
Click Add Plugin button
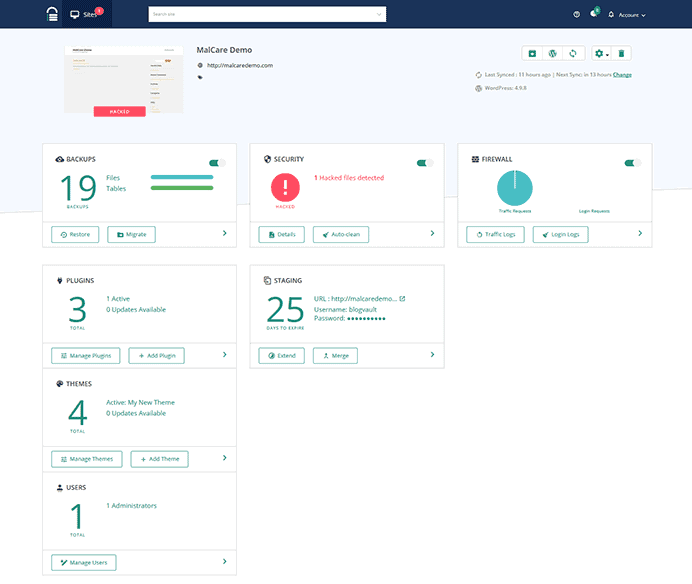coord(157,356)
